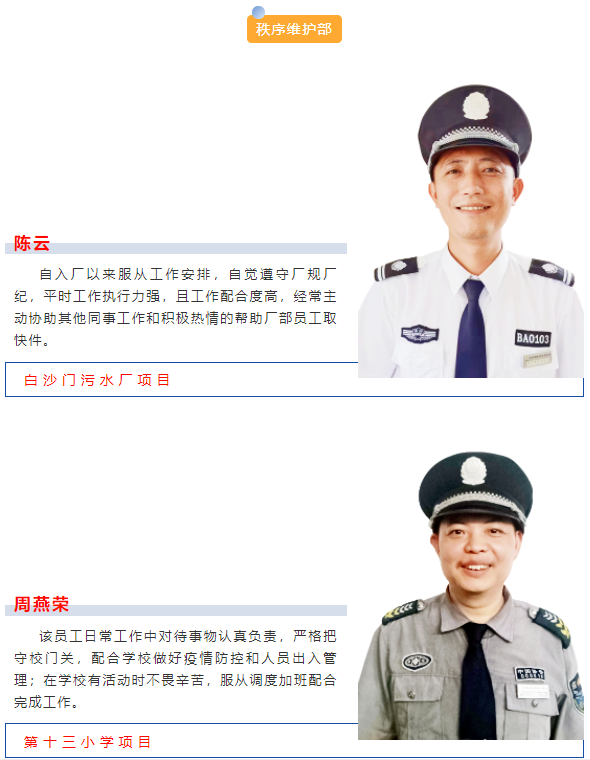
Task: Click the navy tie of the first guard
Action: [x=471, y=329]
